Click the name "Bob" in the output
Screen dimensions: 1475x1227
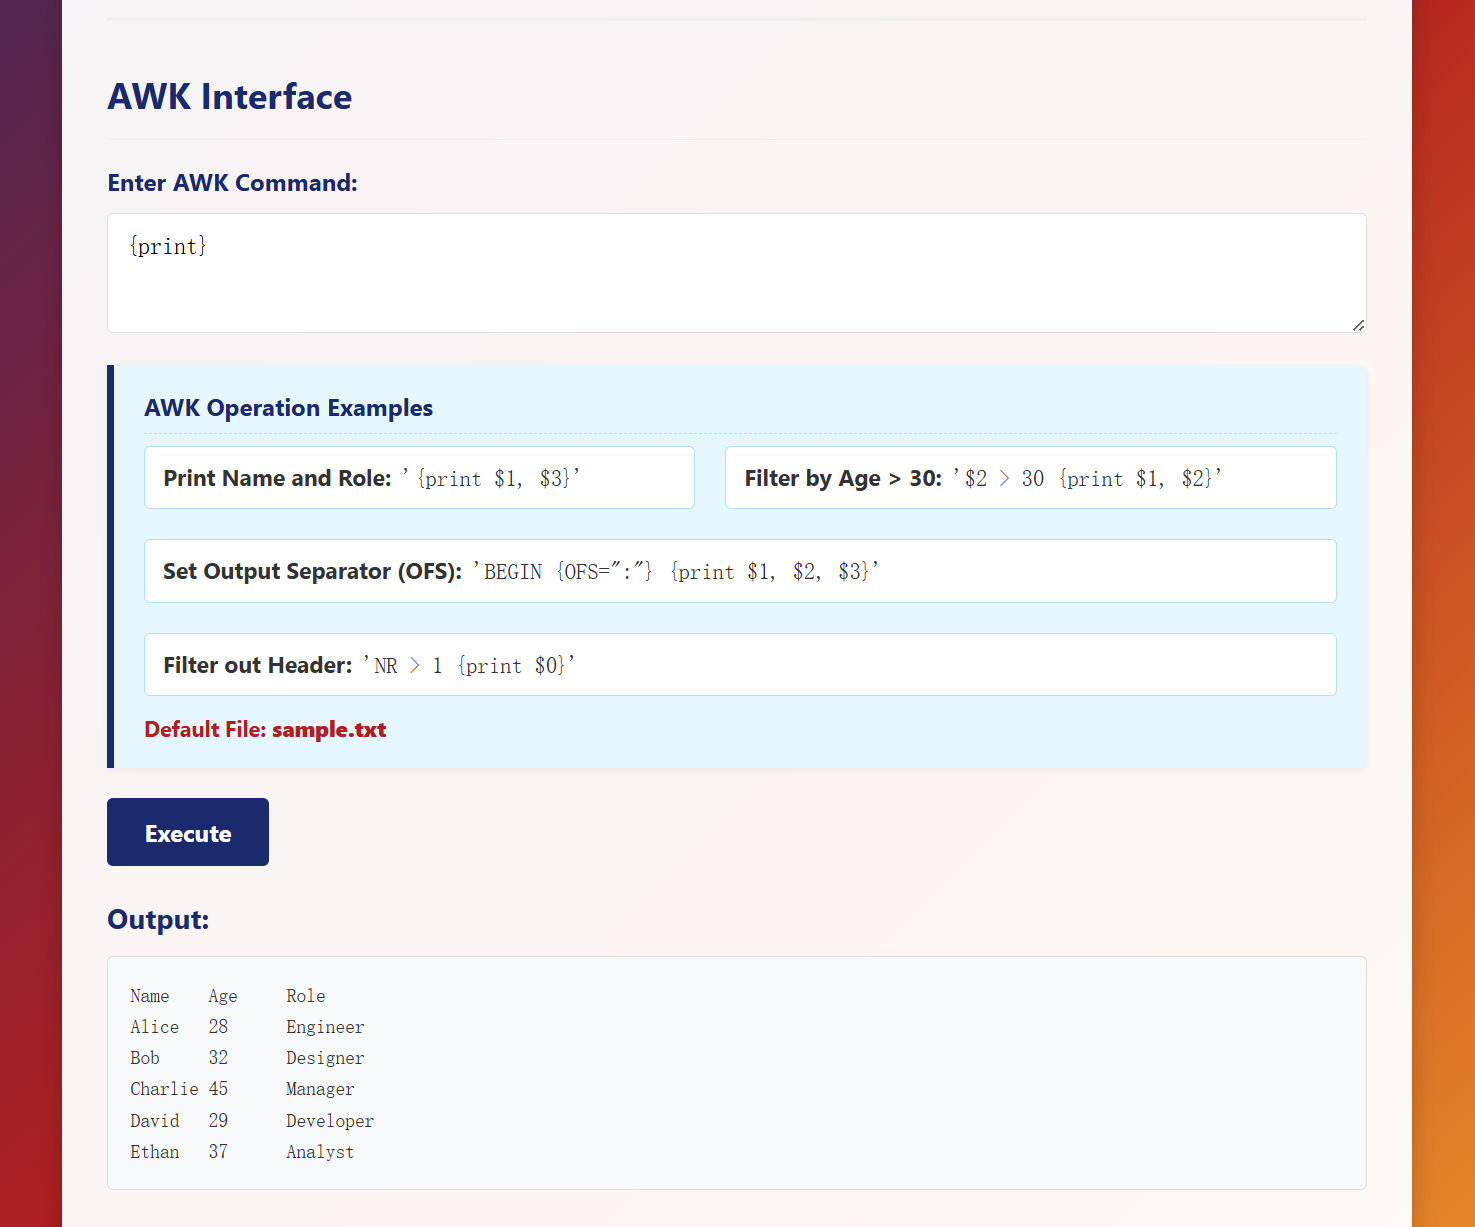145,1058
